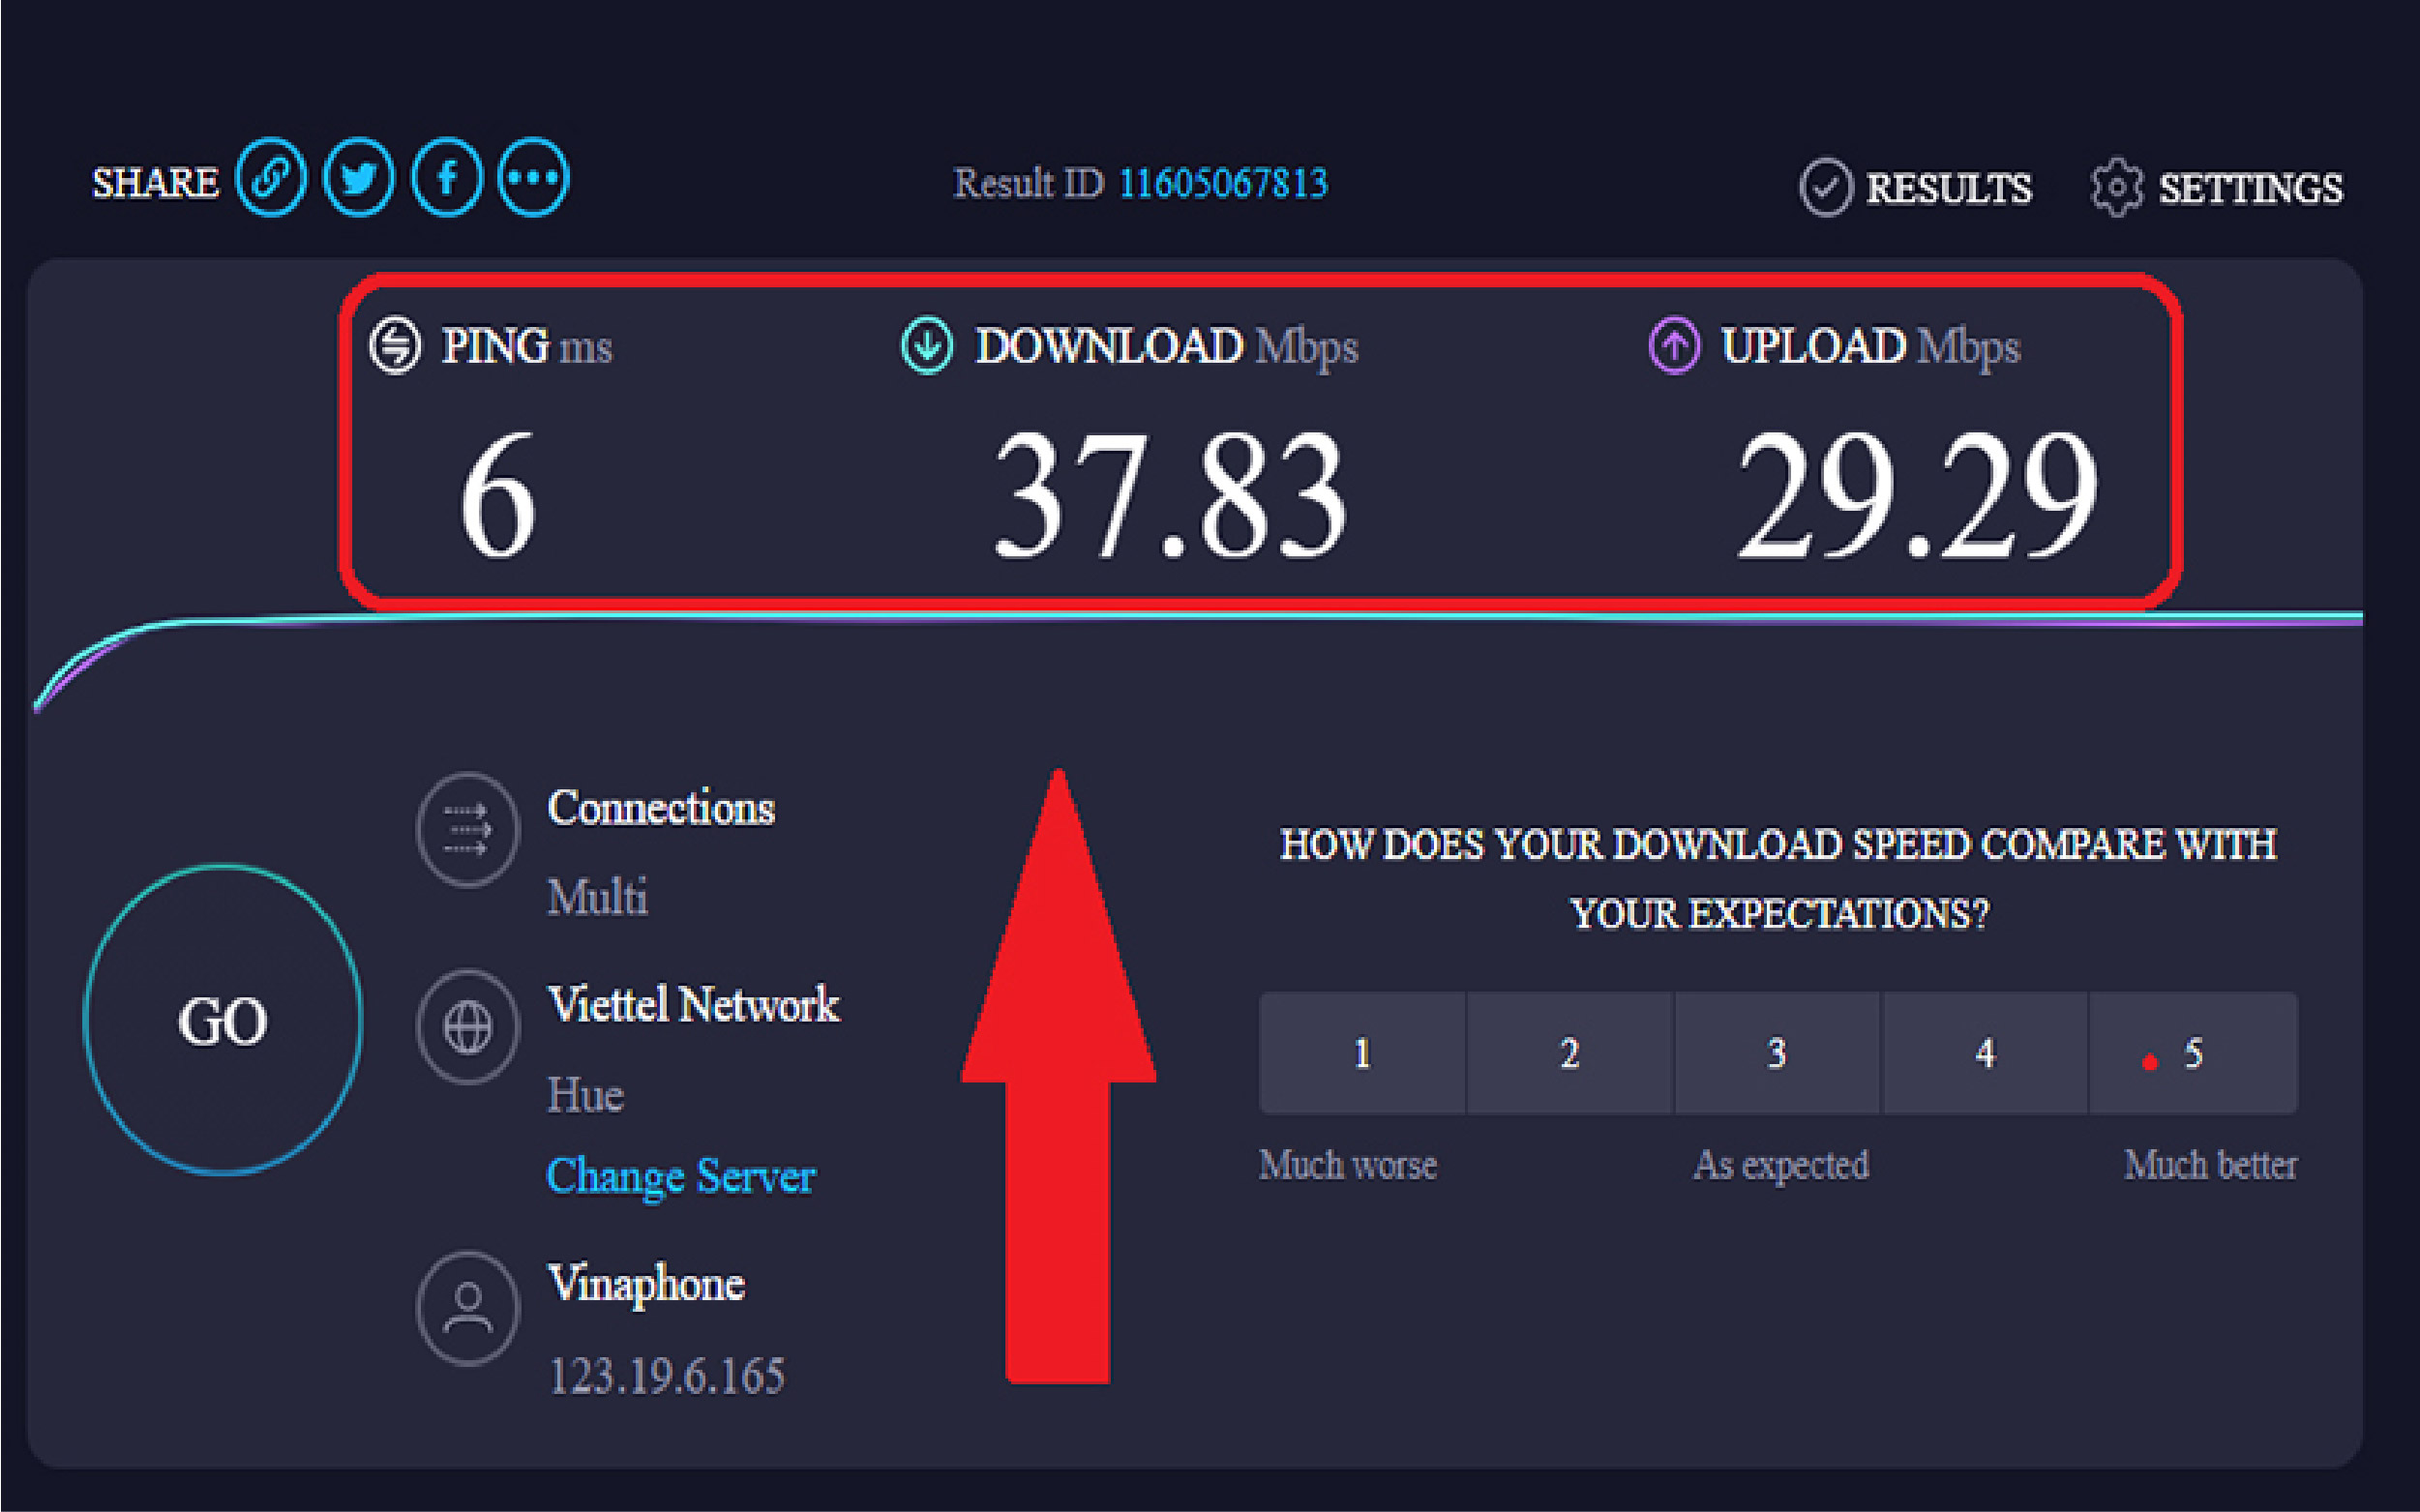Select rating 5 Much better
Screen dimensions: 2420x1512
2193,1053
